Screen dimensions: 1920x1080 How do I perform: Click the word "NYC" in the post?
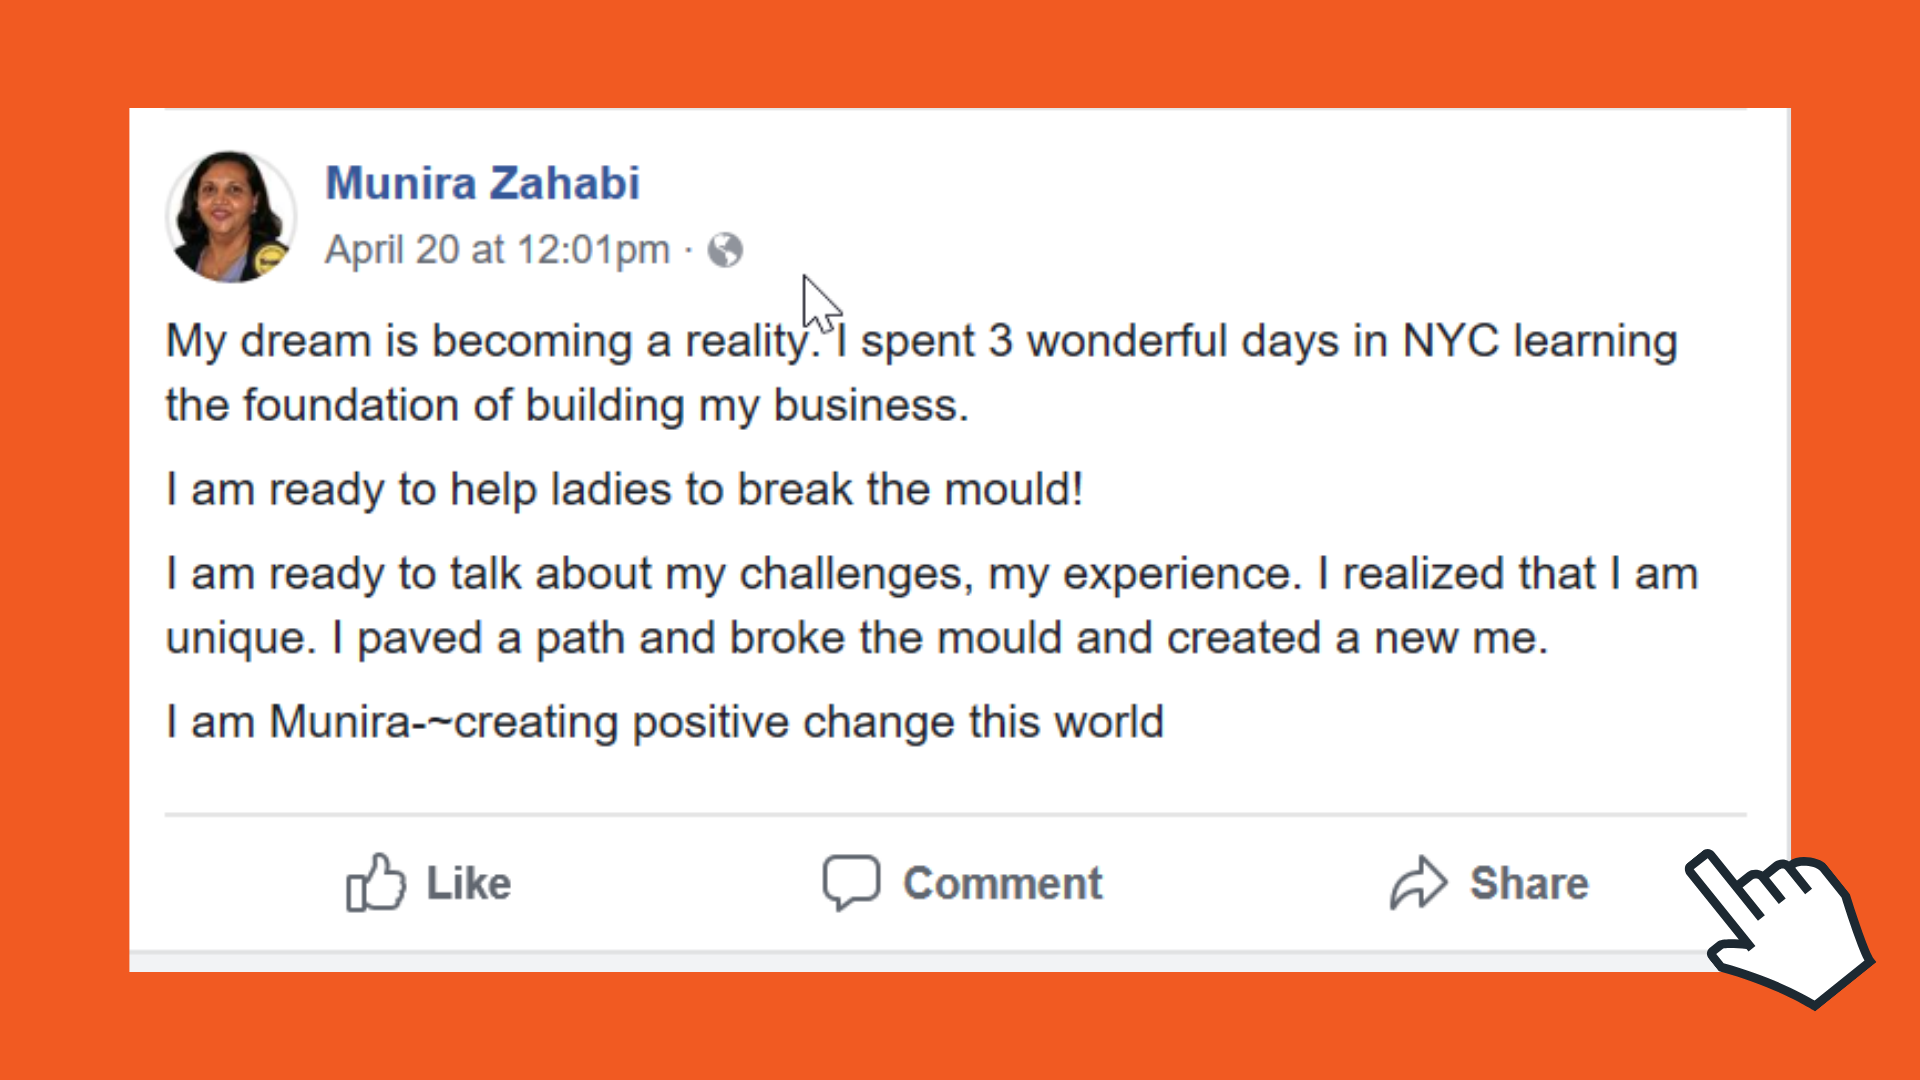[1450, 342]
